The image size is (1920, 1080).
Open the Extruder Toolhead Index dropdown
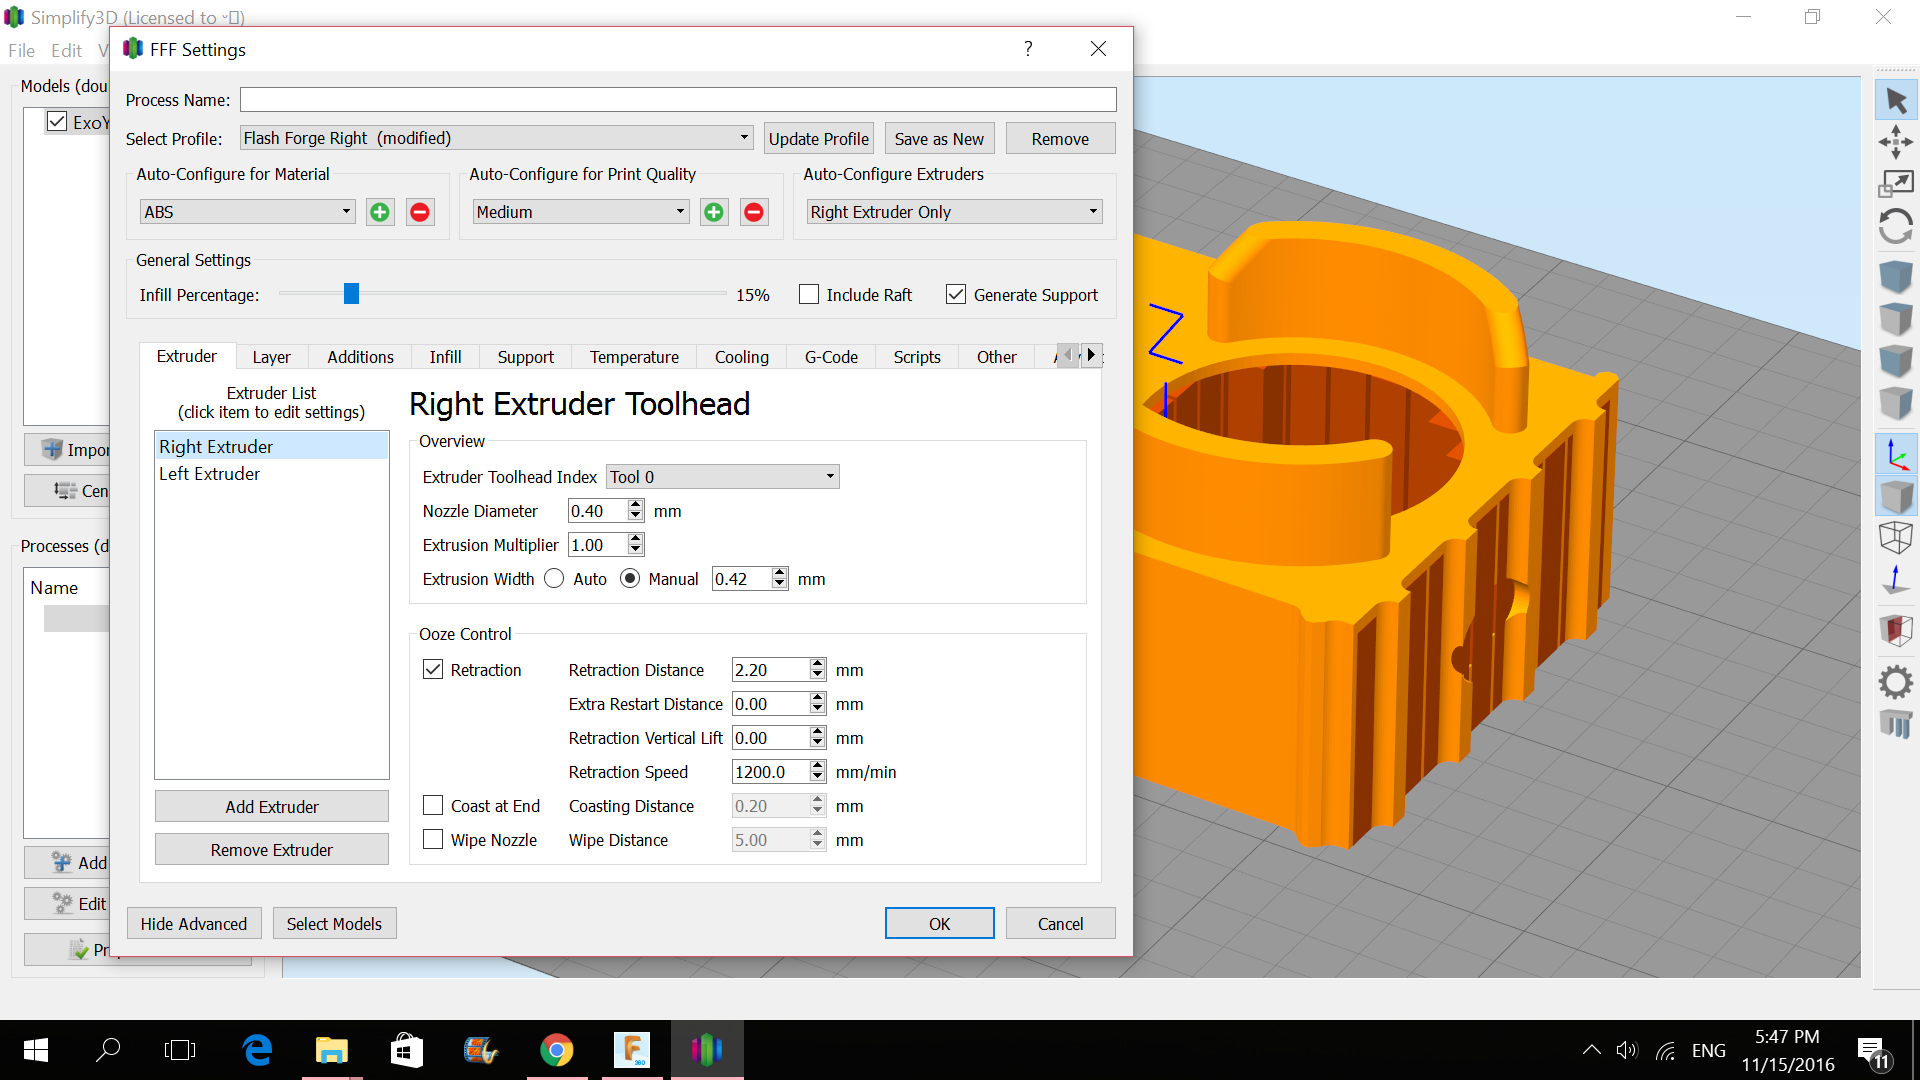click(722, 477)
